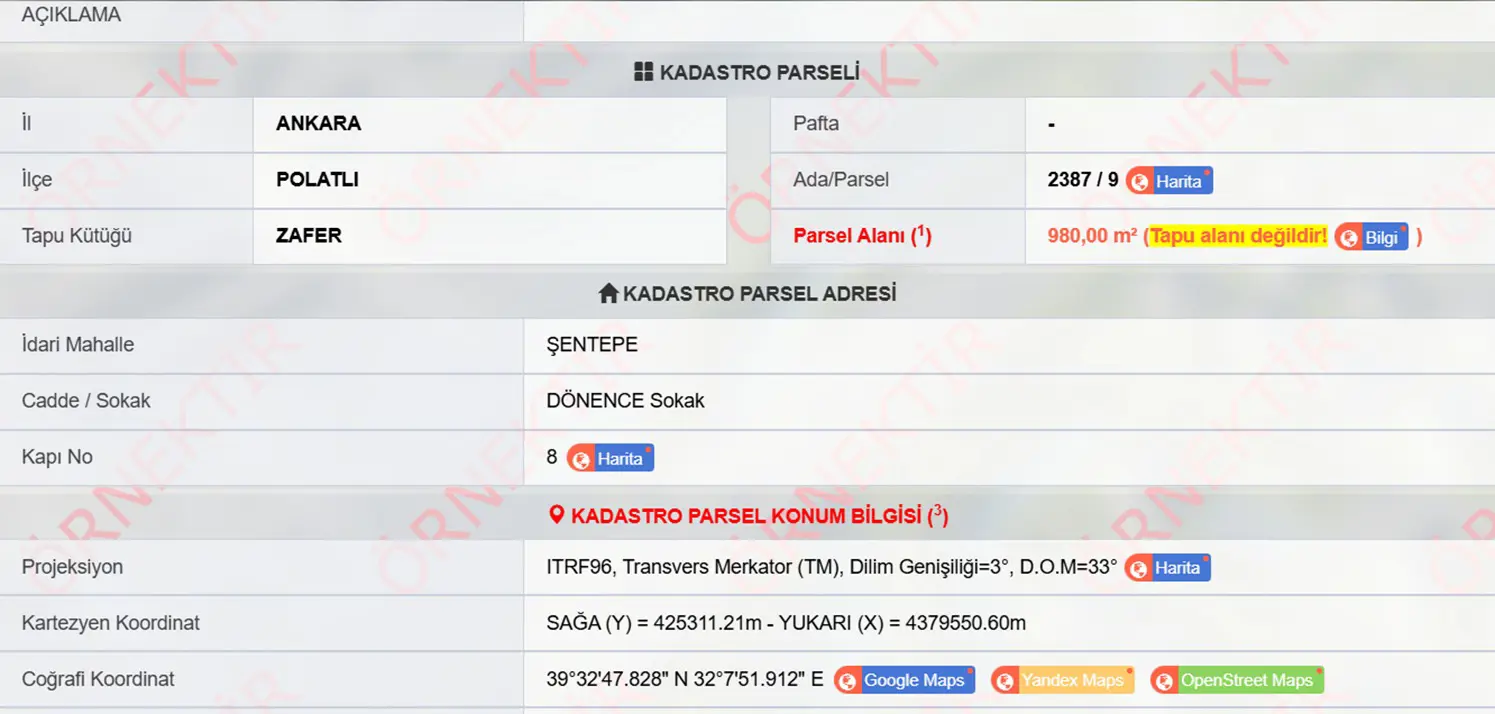This screenshot has width=1495, height=714.
Task: Select the 980,00 m² parcel area value
Action: (x=1092, y=237)
